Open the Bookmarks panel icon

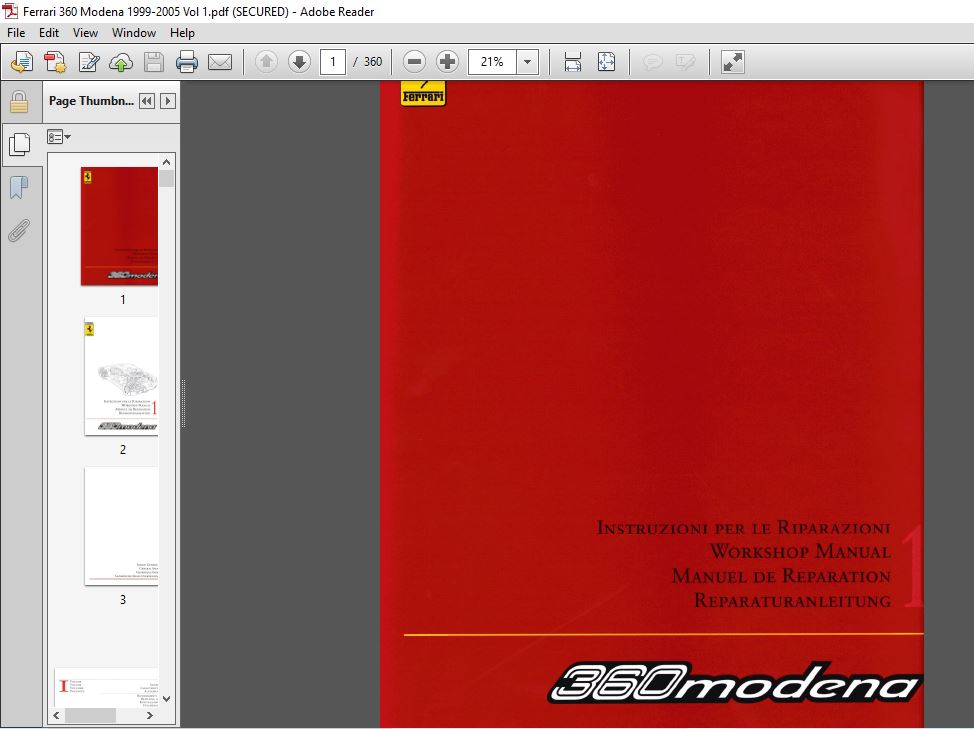[19, 187]
